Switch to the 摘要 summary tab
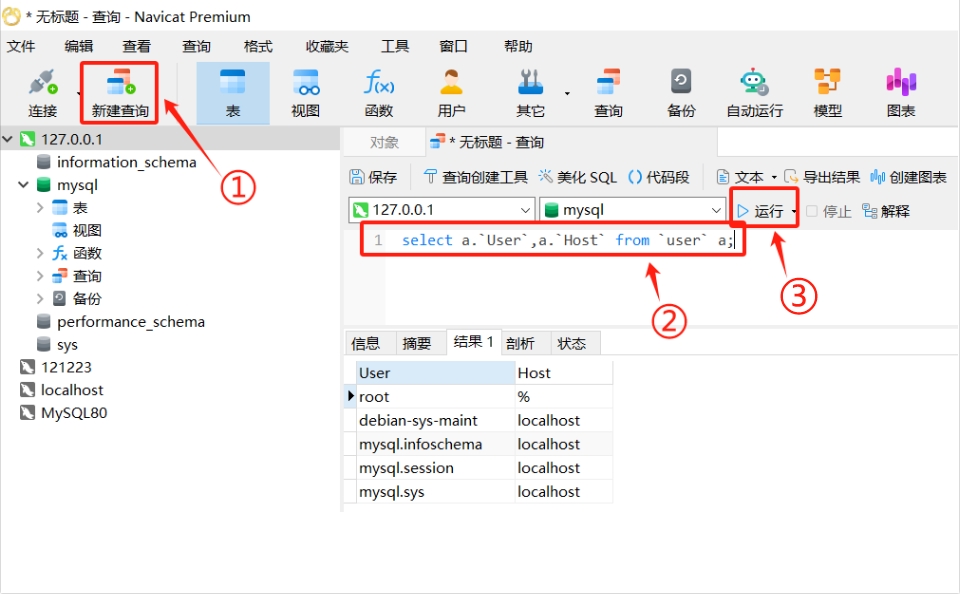This screenshot has height=594, width=960. (x=416, y=344)
